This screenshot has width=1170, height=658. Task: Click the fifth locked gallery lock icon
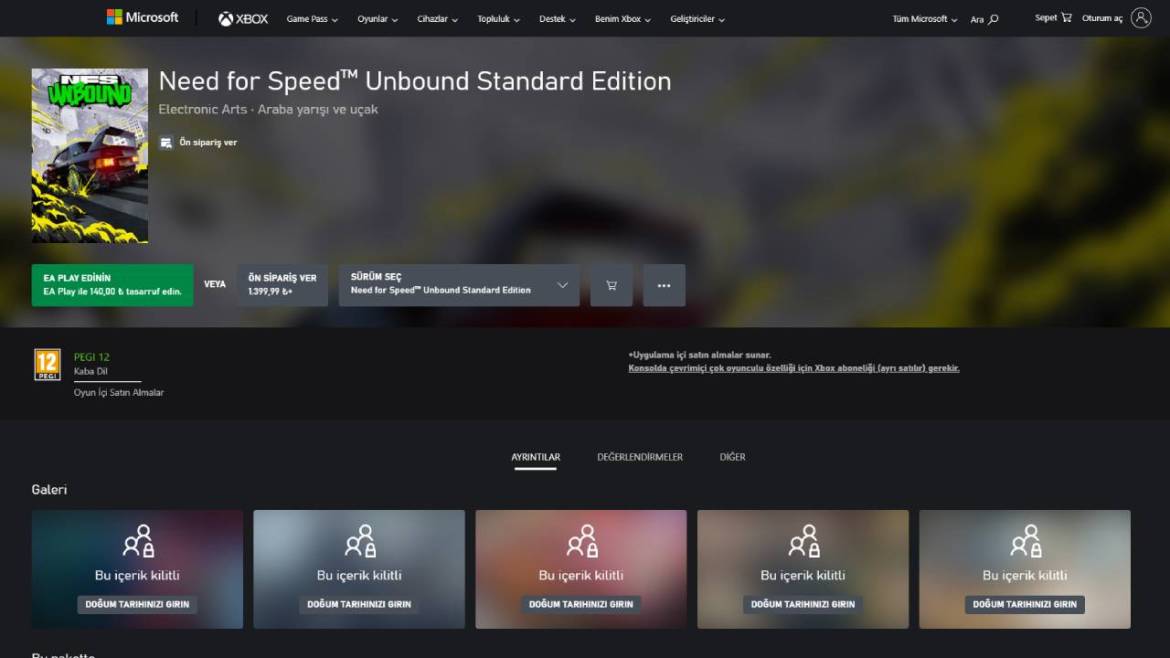click(1026, 541)
